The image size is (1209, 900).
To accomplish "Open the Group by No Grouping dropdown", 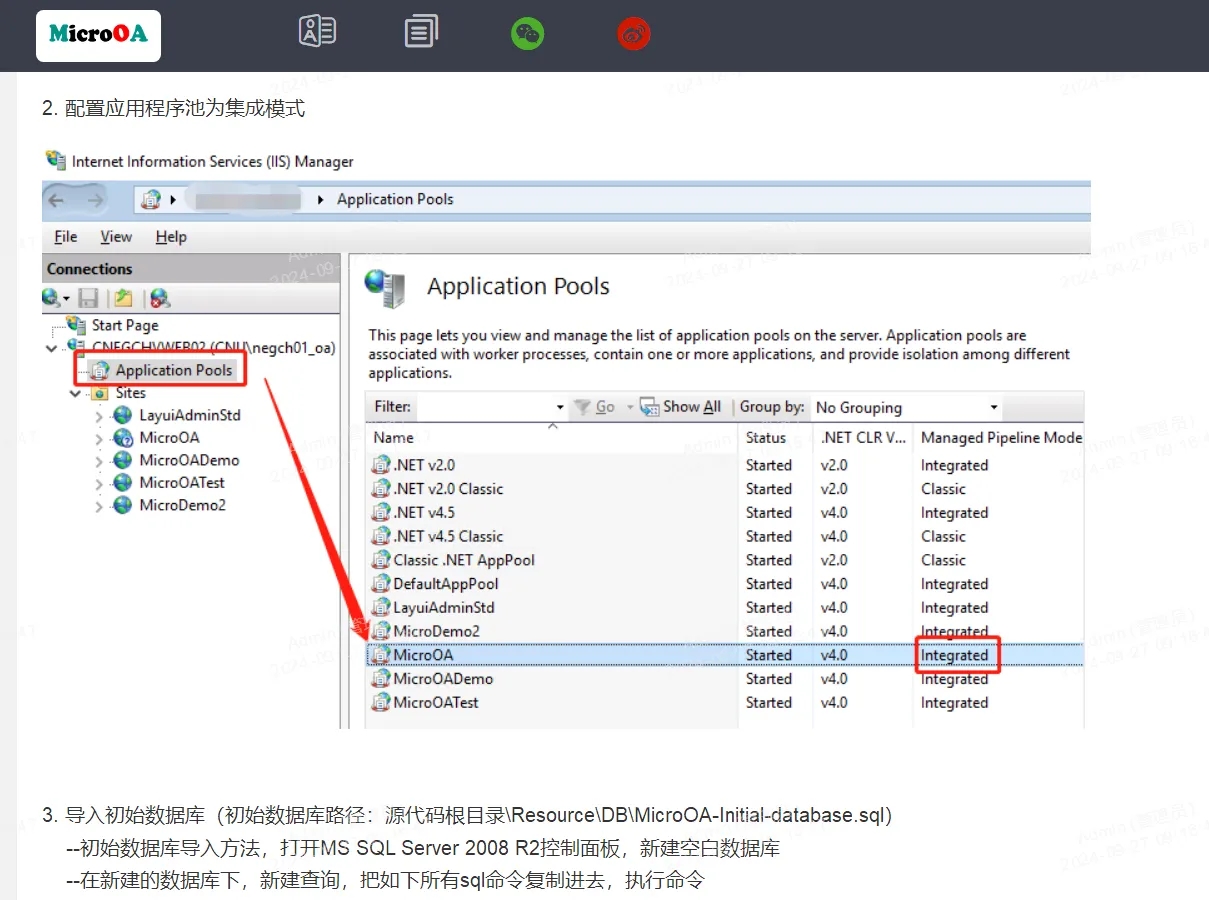I will tap(907, 408).
